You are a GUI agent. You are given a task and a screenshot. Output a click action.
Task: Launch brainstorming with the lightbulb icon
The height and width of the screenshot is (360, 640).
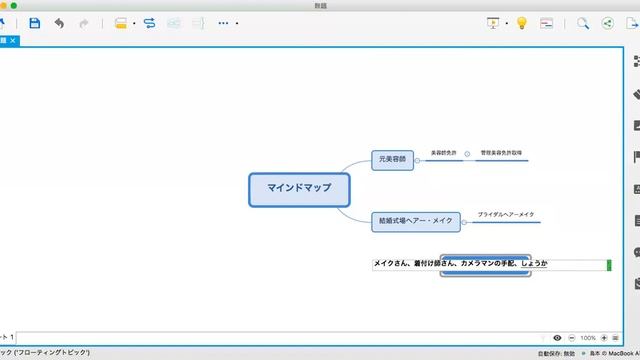pos(522,23)
